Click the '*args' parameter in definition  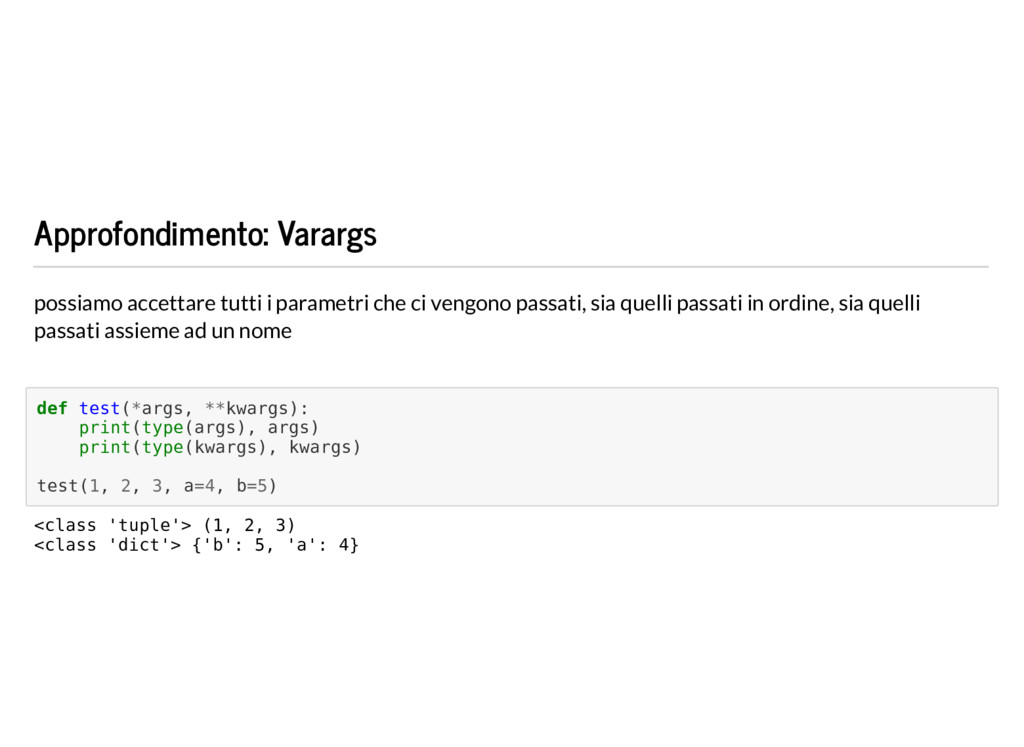[157, 409]
